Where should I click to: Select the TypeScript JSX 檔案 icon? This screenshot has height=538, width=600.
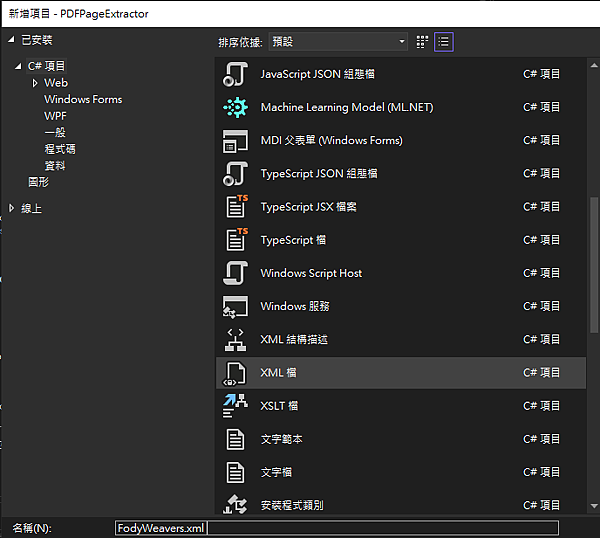click(x=236, y=206)
